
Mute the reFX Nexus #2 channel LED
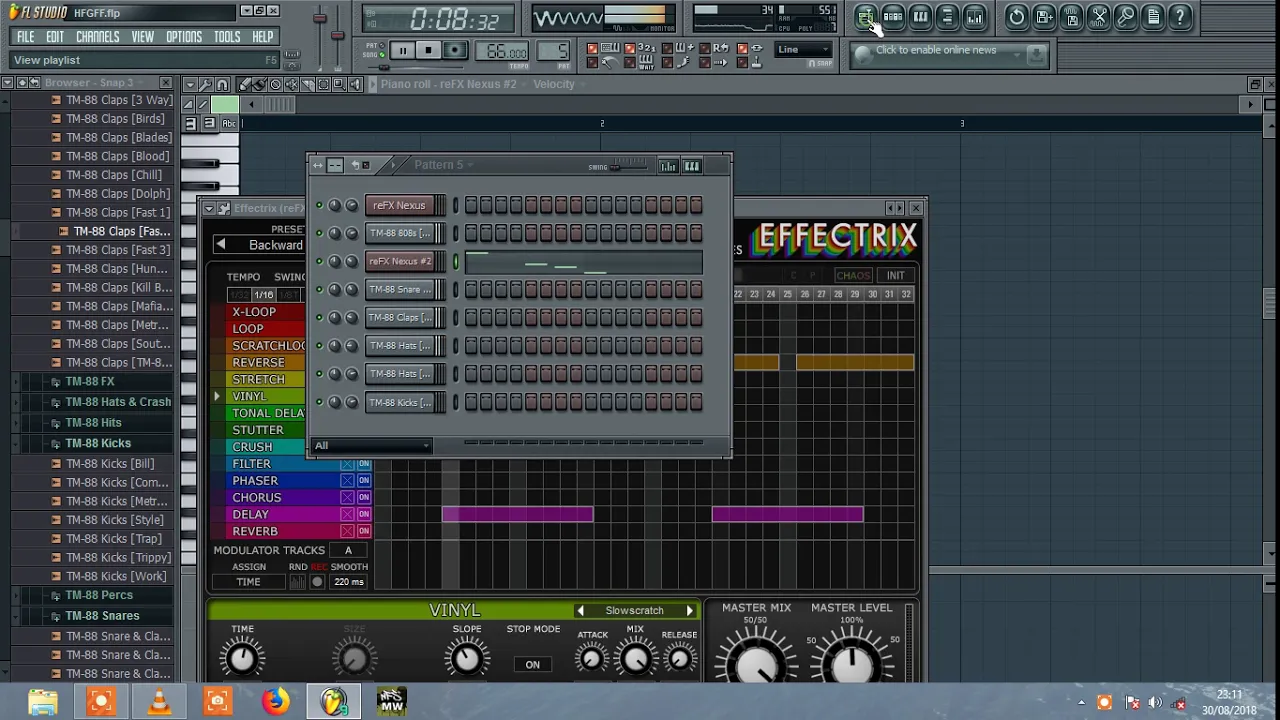pos(319,261)
